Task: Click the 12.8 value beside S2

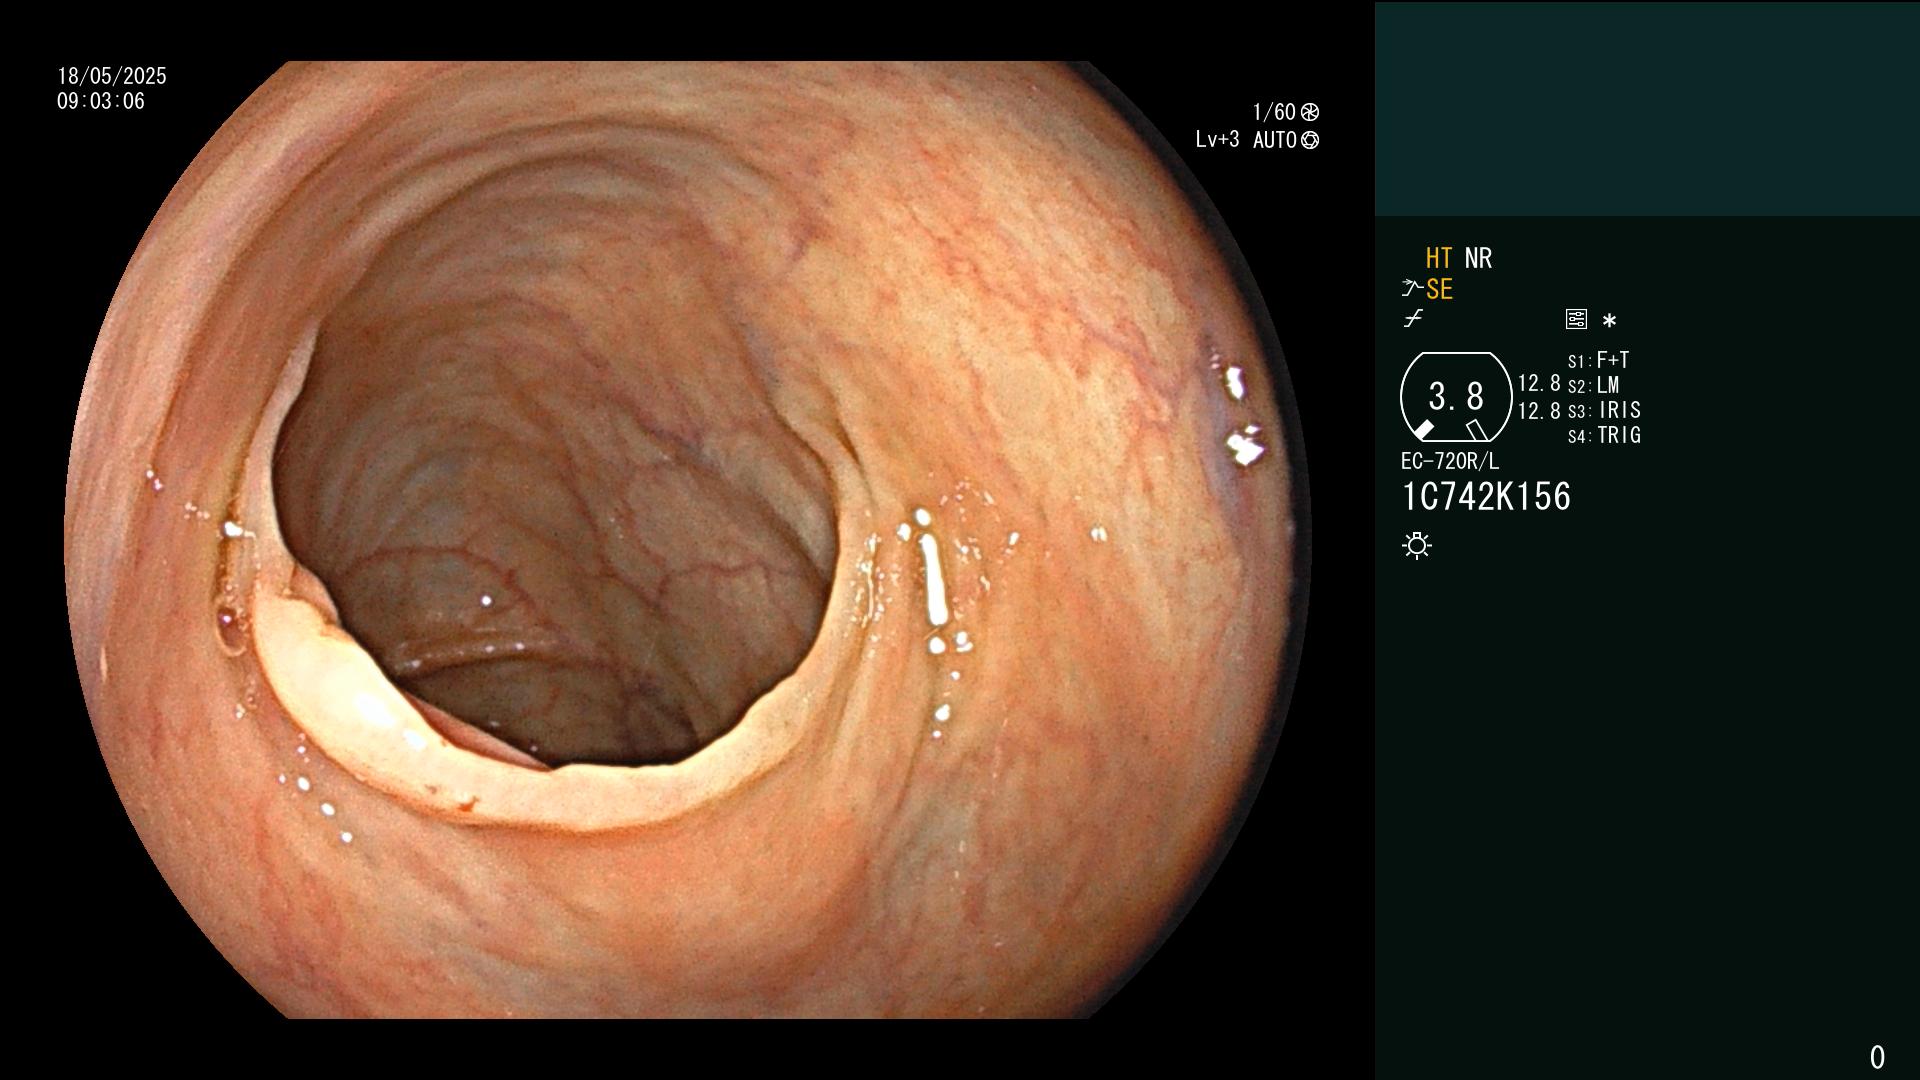Action: point(1539,384)
